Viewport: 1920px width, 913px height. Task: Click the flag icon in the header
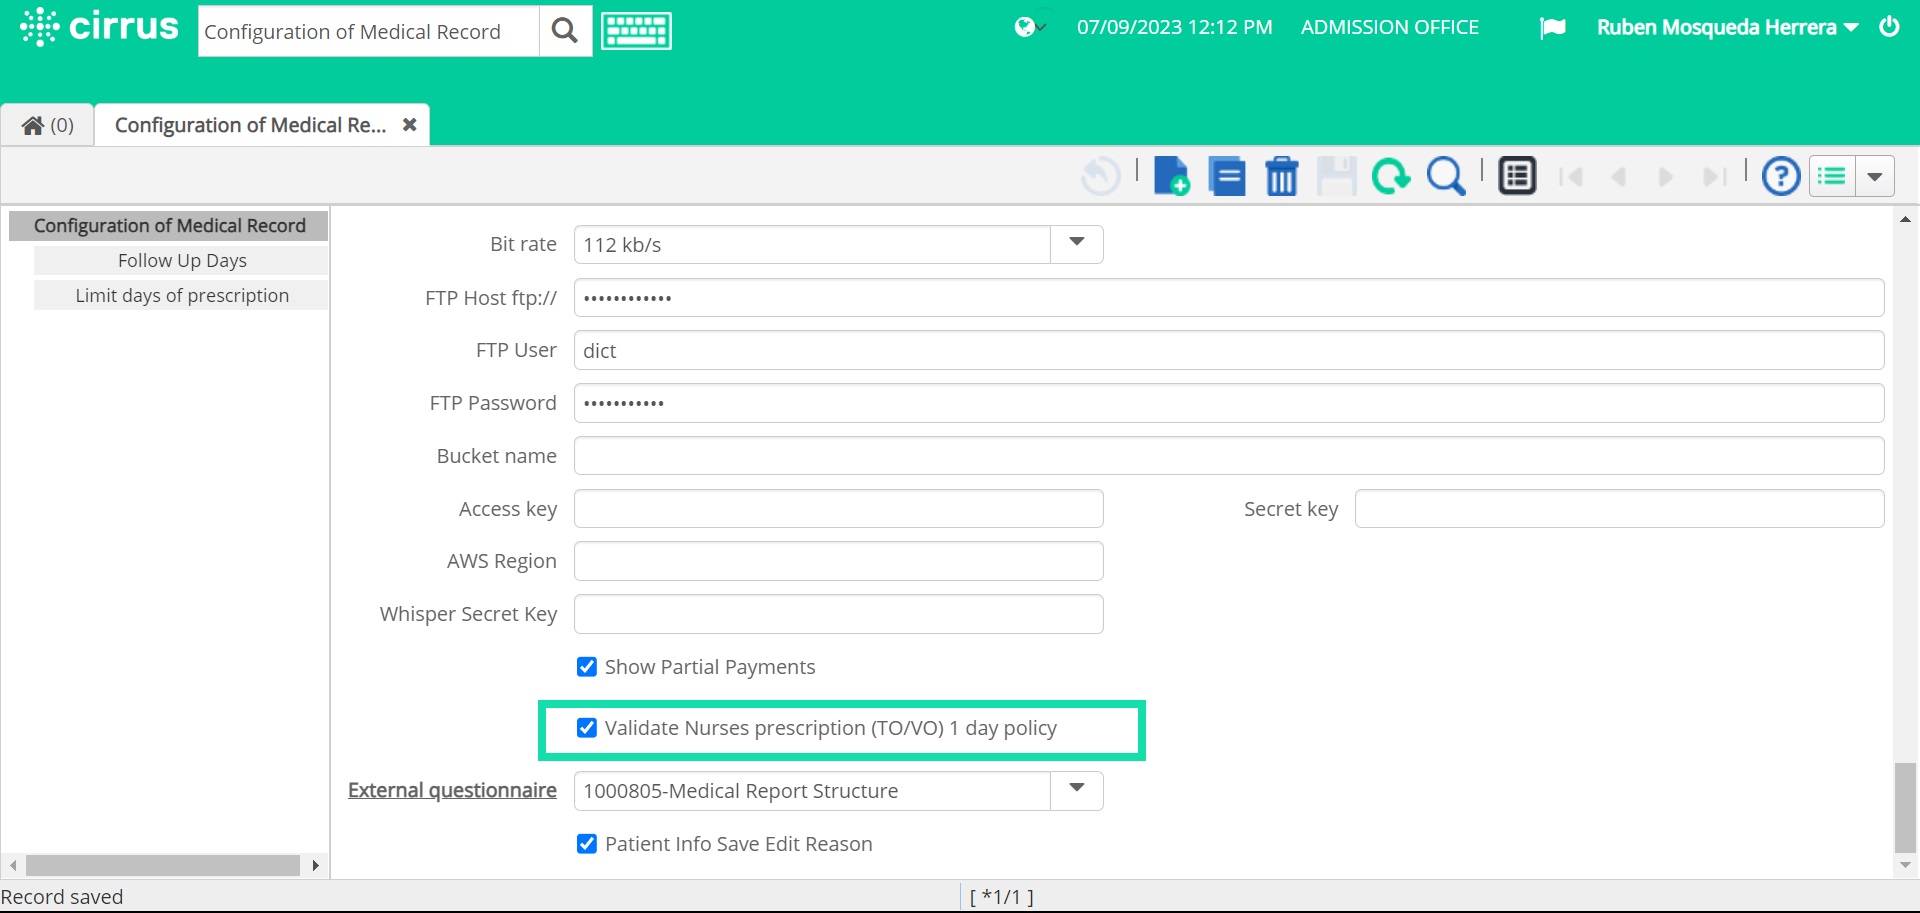tap(1552, 28)
